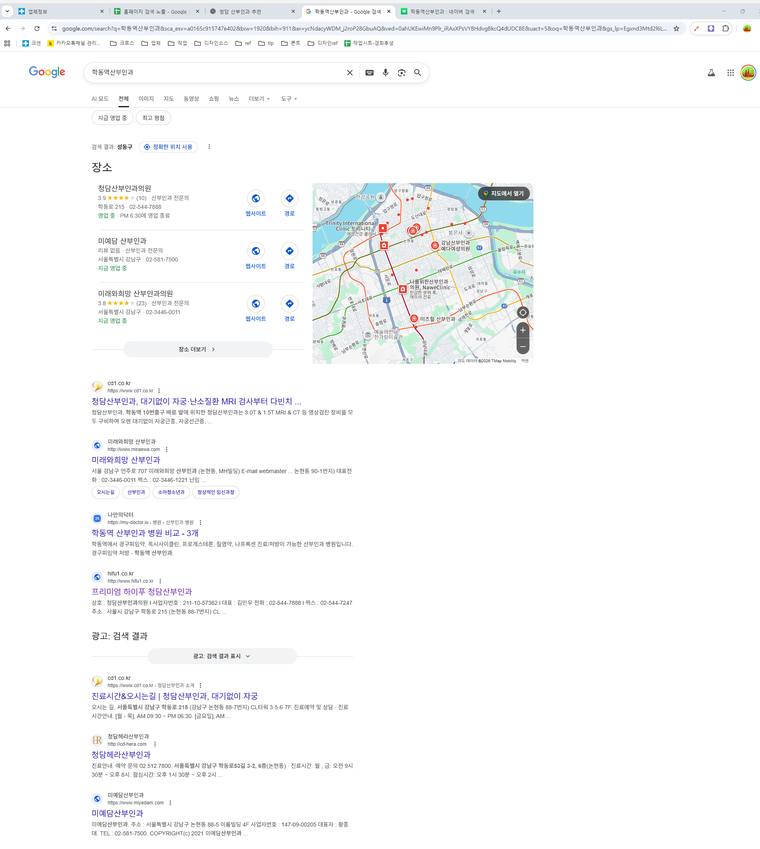The width and height of the screenshot is (760, 849).
Task: Open a new browser tab
Action: 499,11
